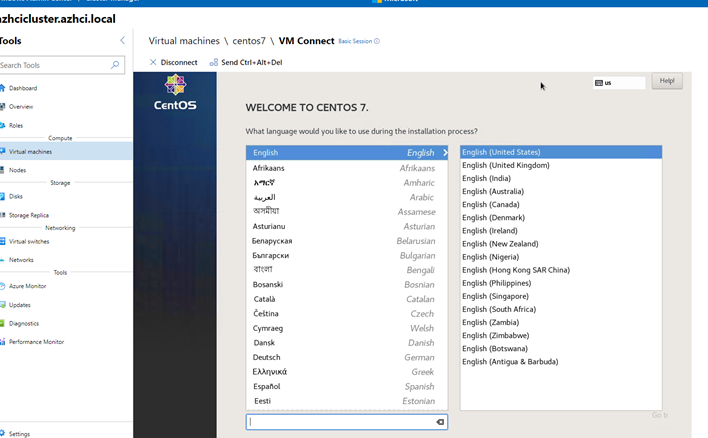Click the Azure Monitor icon

pyautogui.click(x=2, y=286)
